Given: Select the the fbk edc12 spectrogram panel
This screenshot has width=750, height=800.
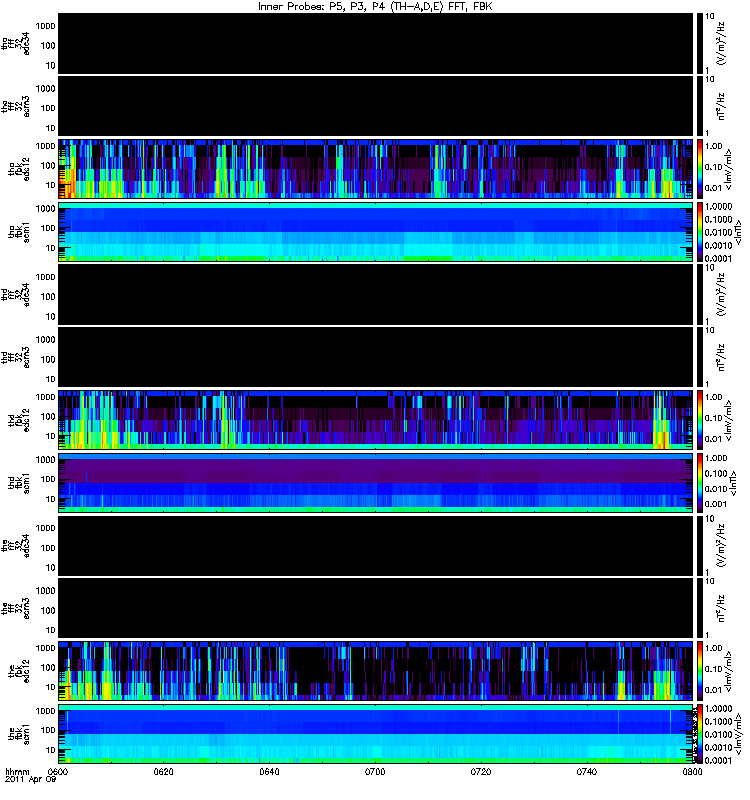Looking at the screenshot, I should pos(376,671).
